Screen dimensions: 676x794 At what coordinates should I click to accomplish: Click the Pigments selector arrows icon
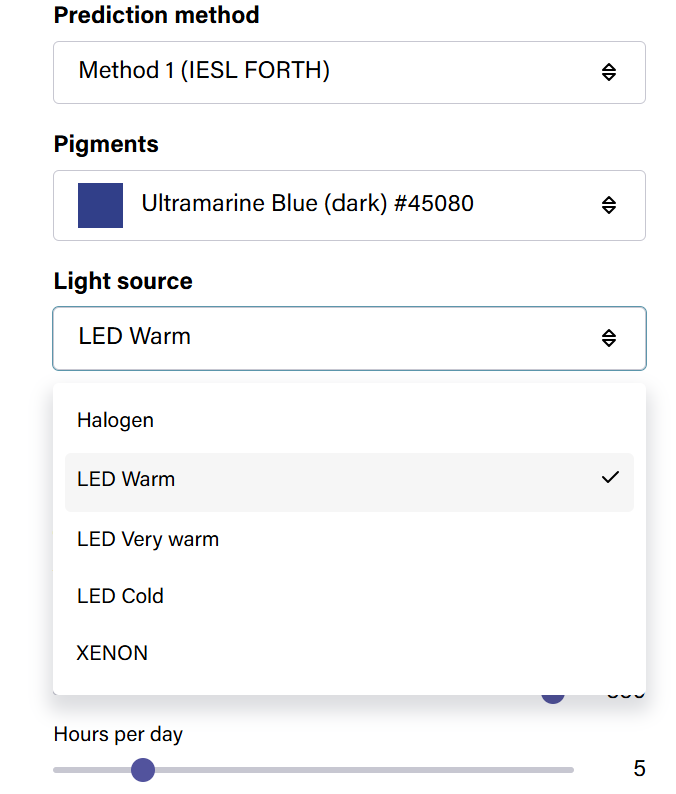(609, 205)
